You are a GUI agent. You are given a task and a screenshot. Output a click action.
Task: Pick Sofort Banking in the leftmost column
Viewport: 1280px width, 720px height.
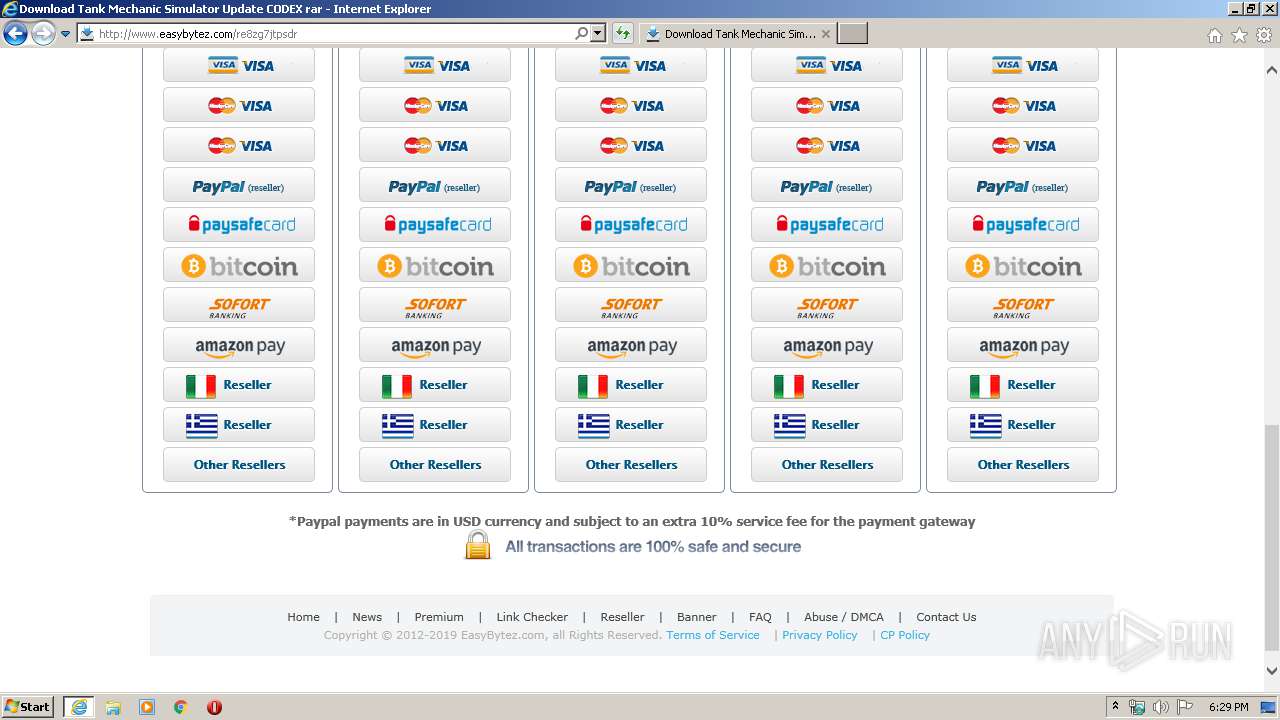coord(239,305)
